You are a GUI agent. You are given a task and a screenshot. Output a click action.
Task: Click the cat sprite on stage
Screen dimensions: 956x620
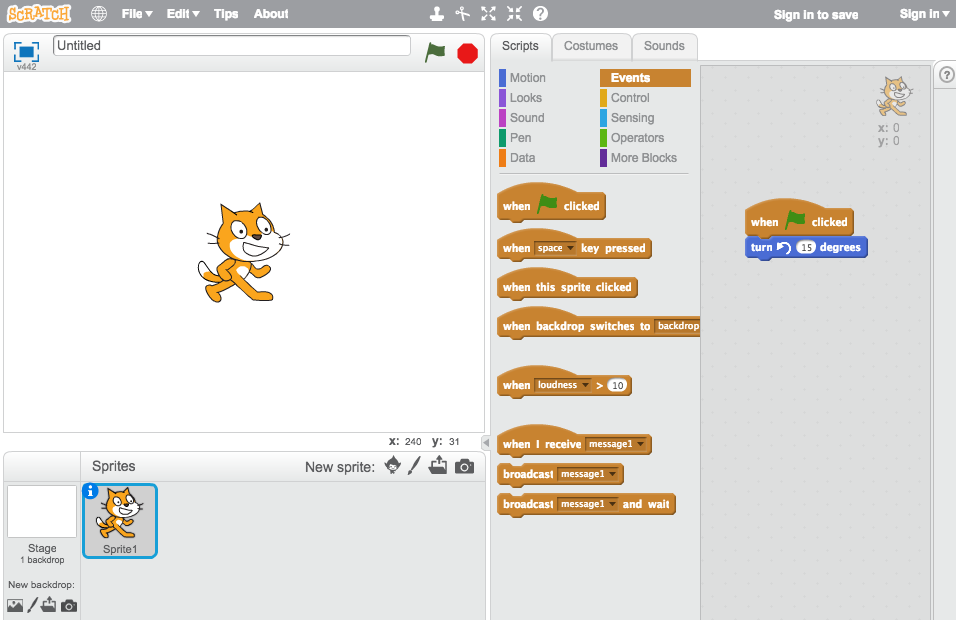point(243,252)
